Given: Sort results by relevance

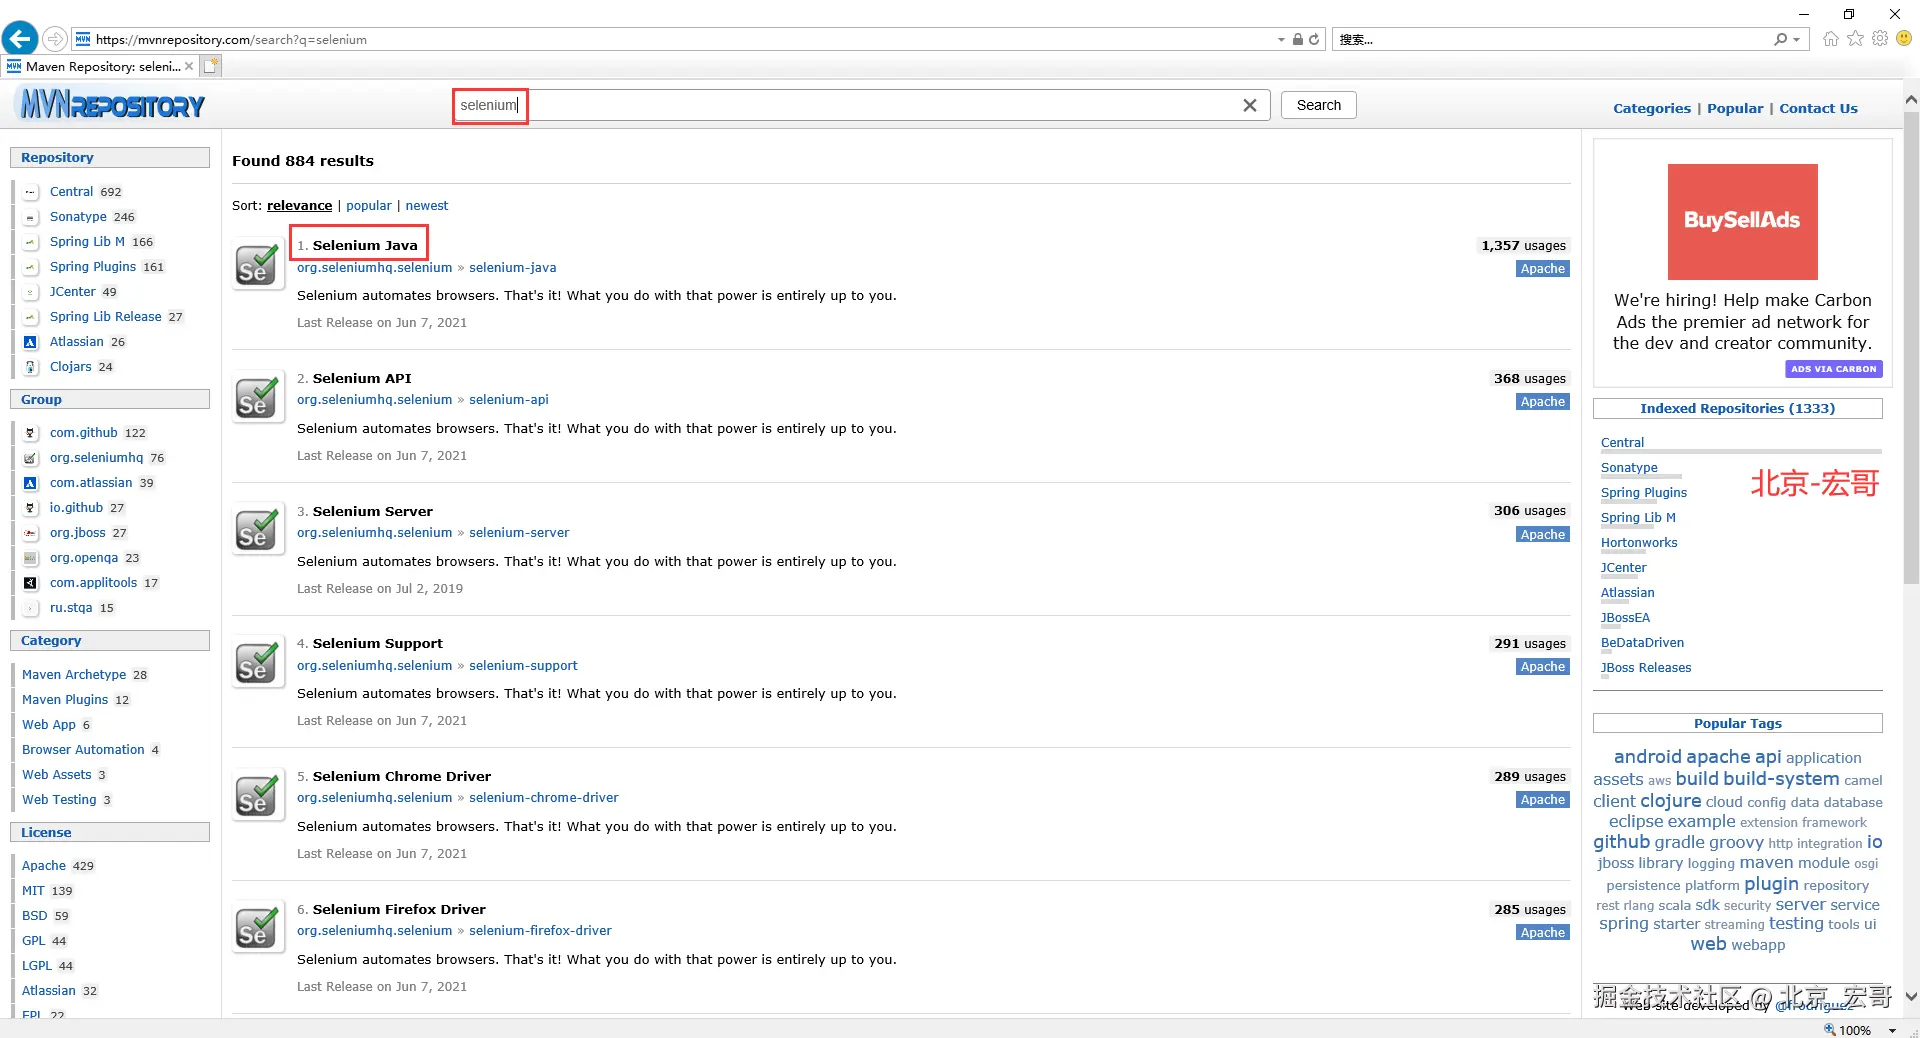Looking at the screenshot, I should point(299,206).
